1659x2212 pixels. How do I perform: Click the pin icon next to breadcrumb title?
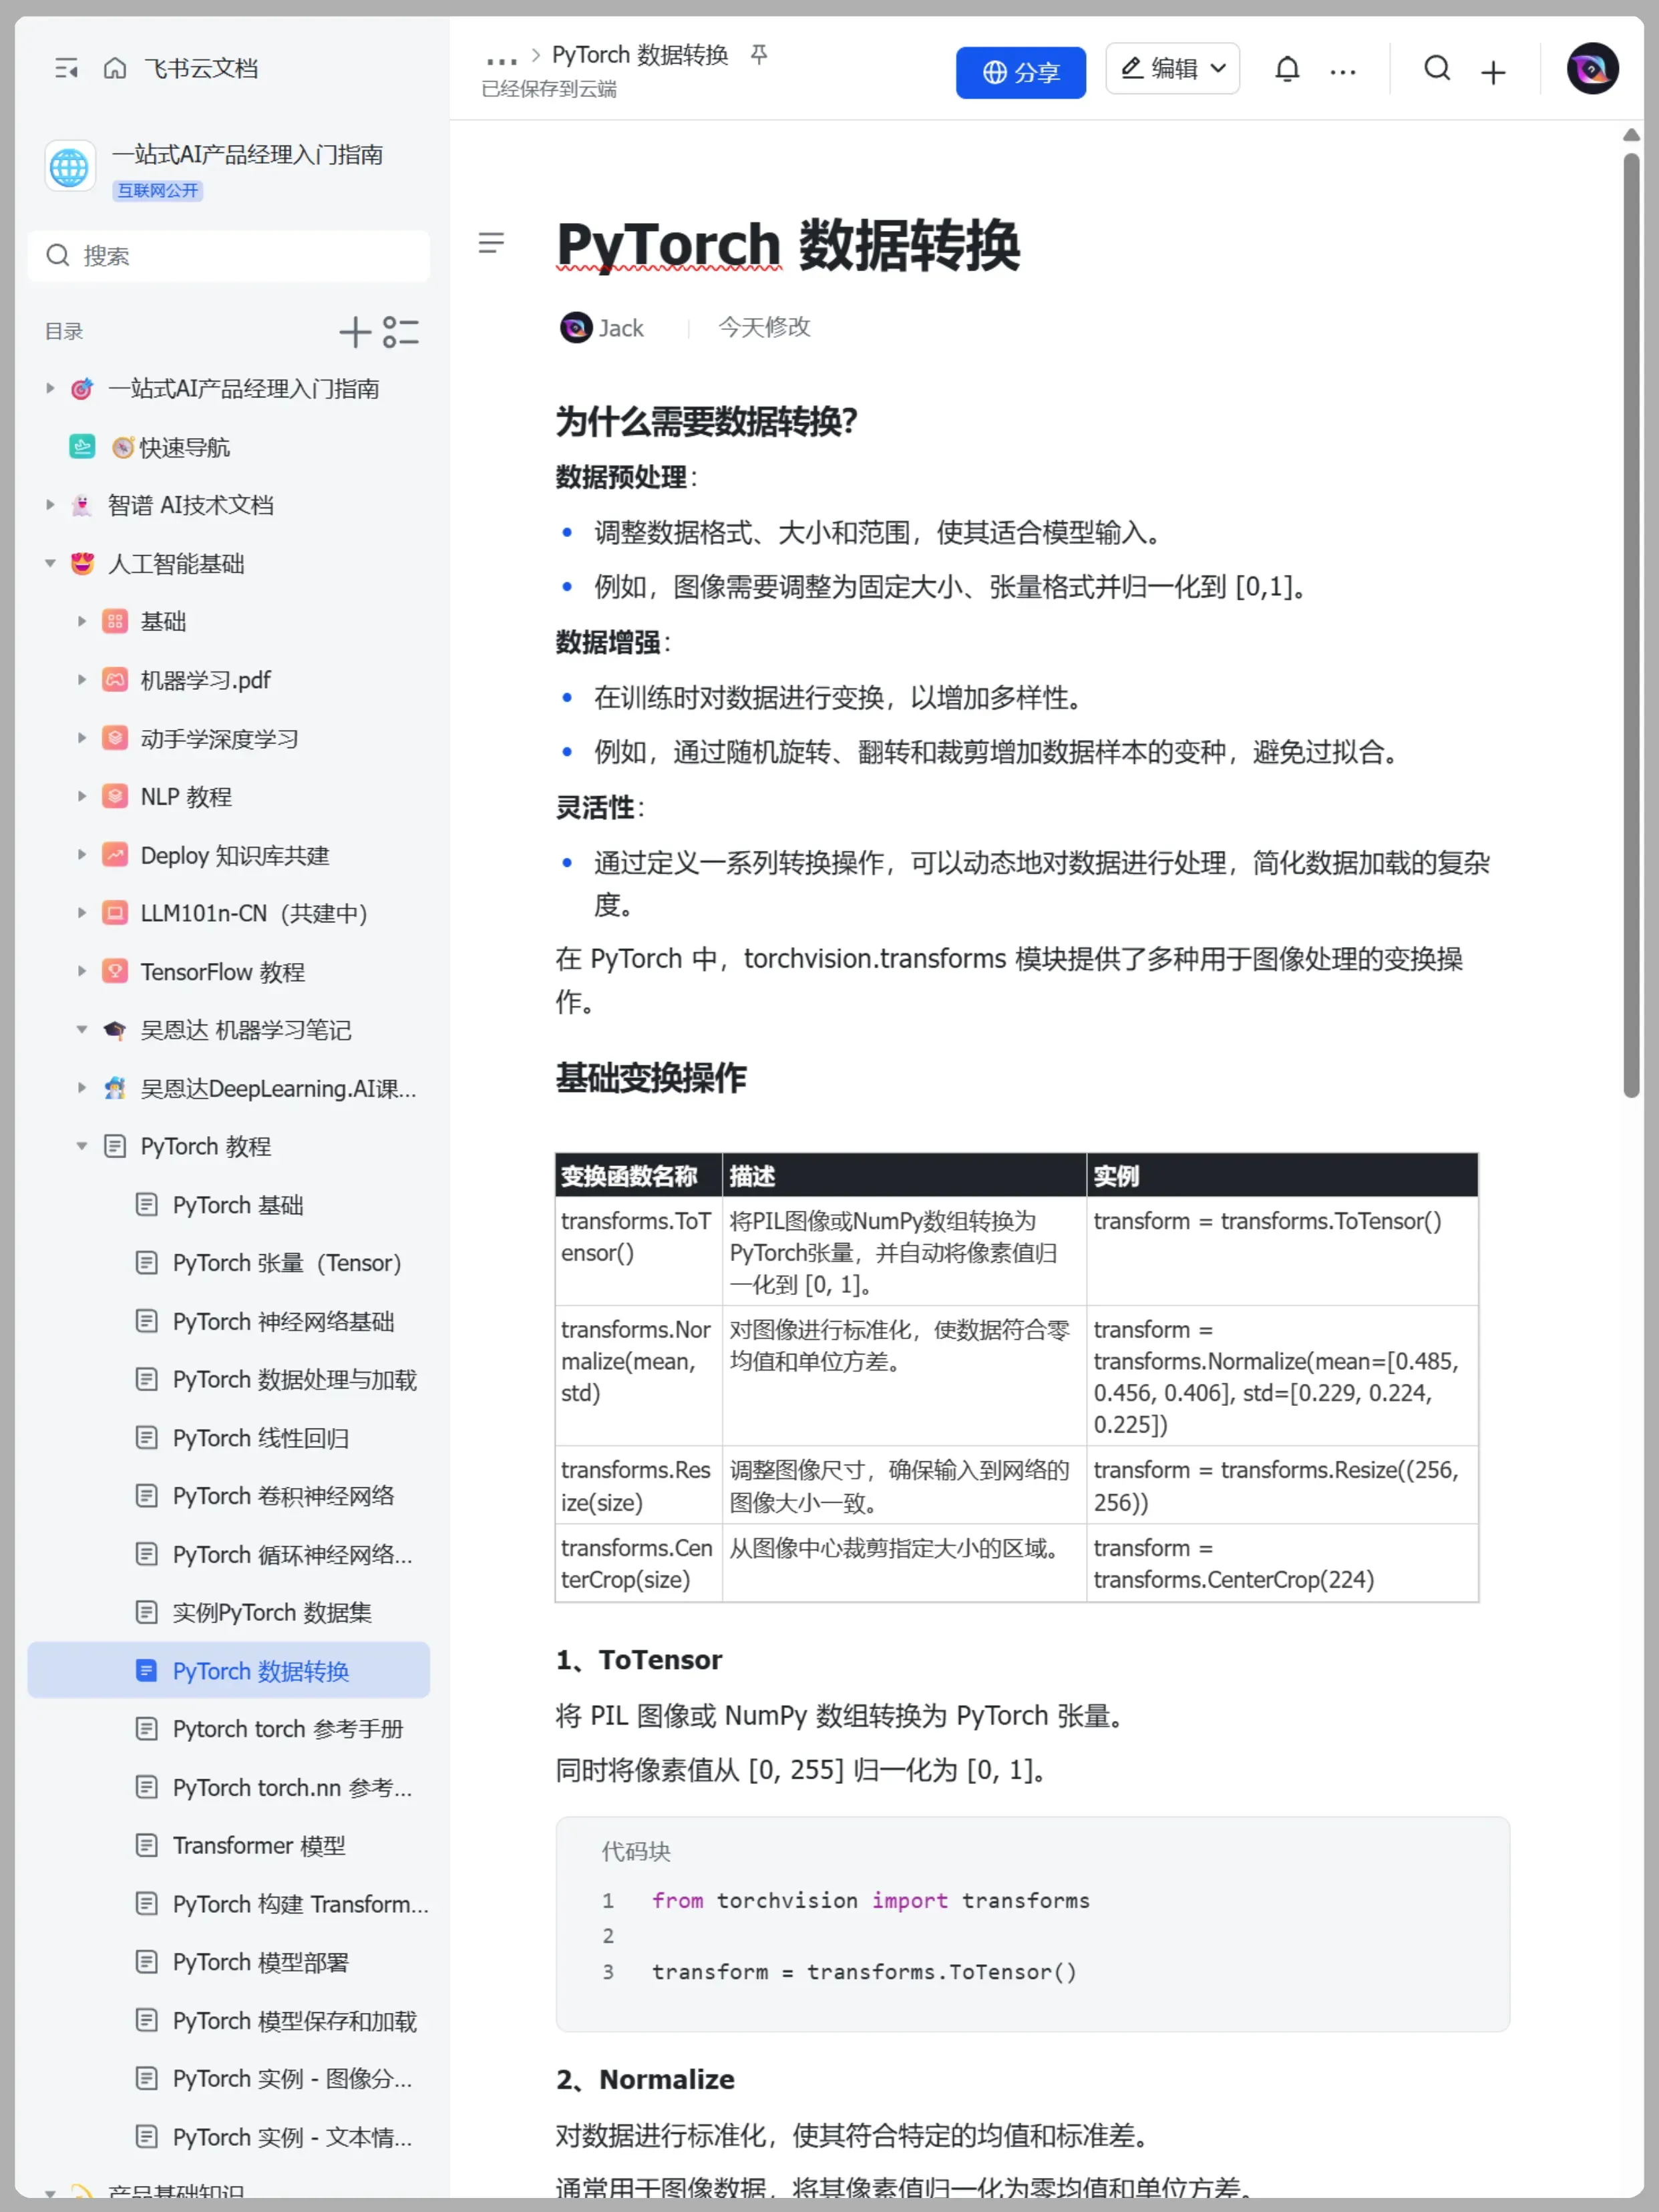click(x=759, y=54)
